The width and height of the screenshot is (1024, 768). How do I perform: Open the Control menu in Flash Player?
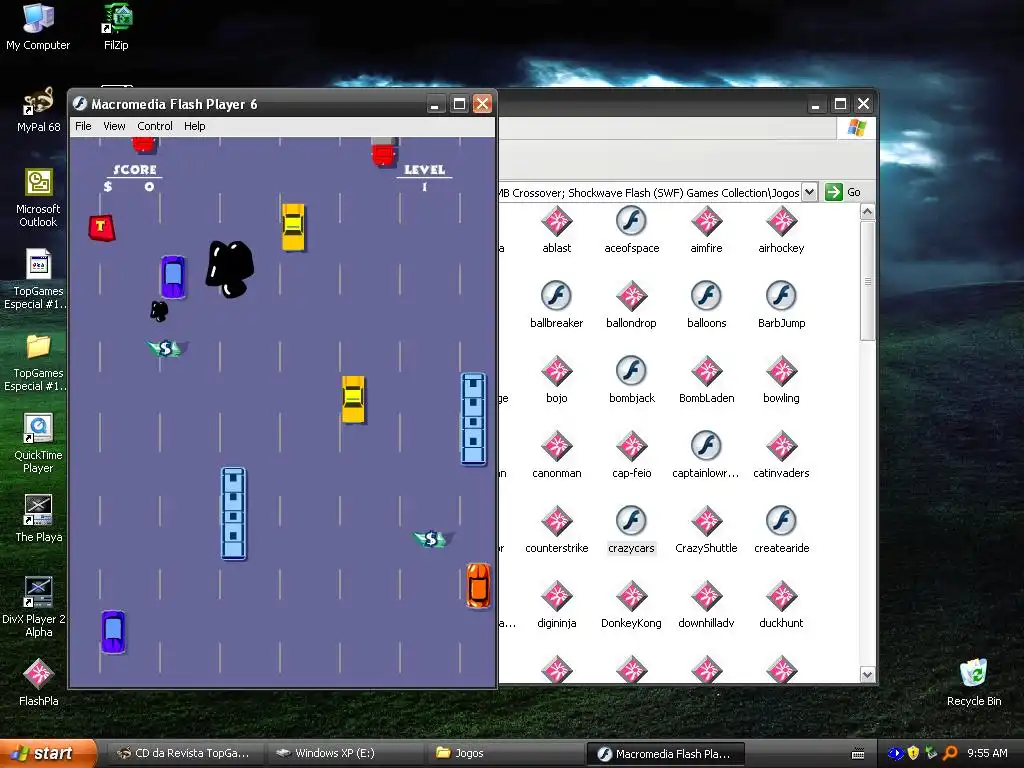coord(155,126)
